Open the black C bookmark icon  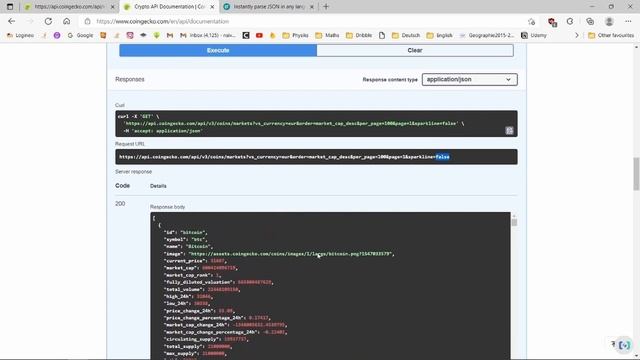tap(246, 36)
